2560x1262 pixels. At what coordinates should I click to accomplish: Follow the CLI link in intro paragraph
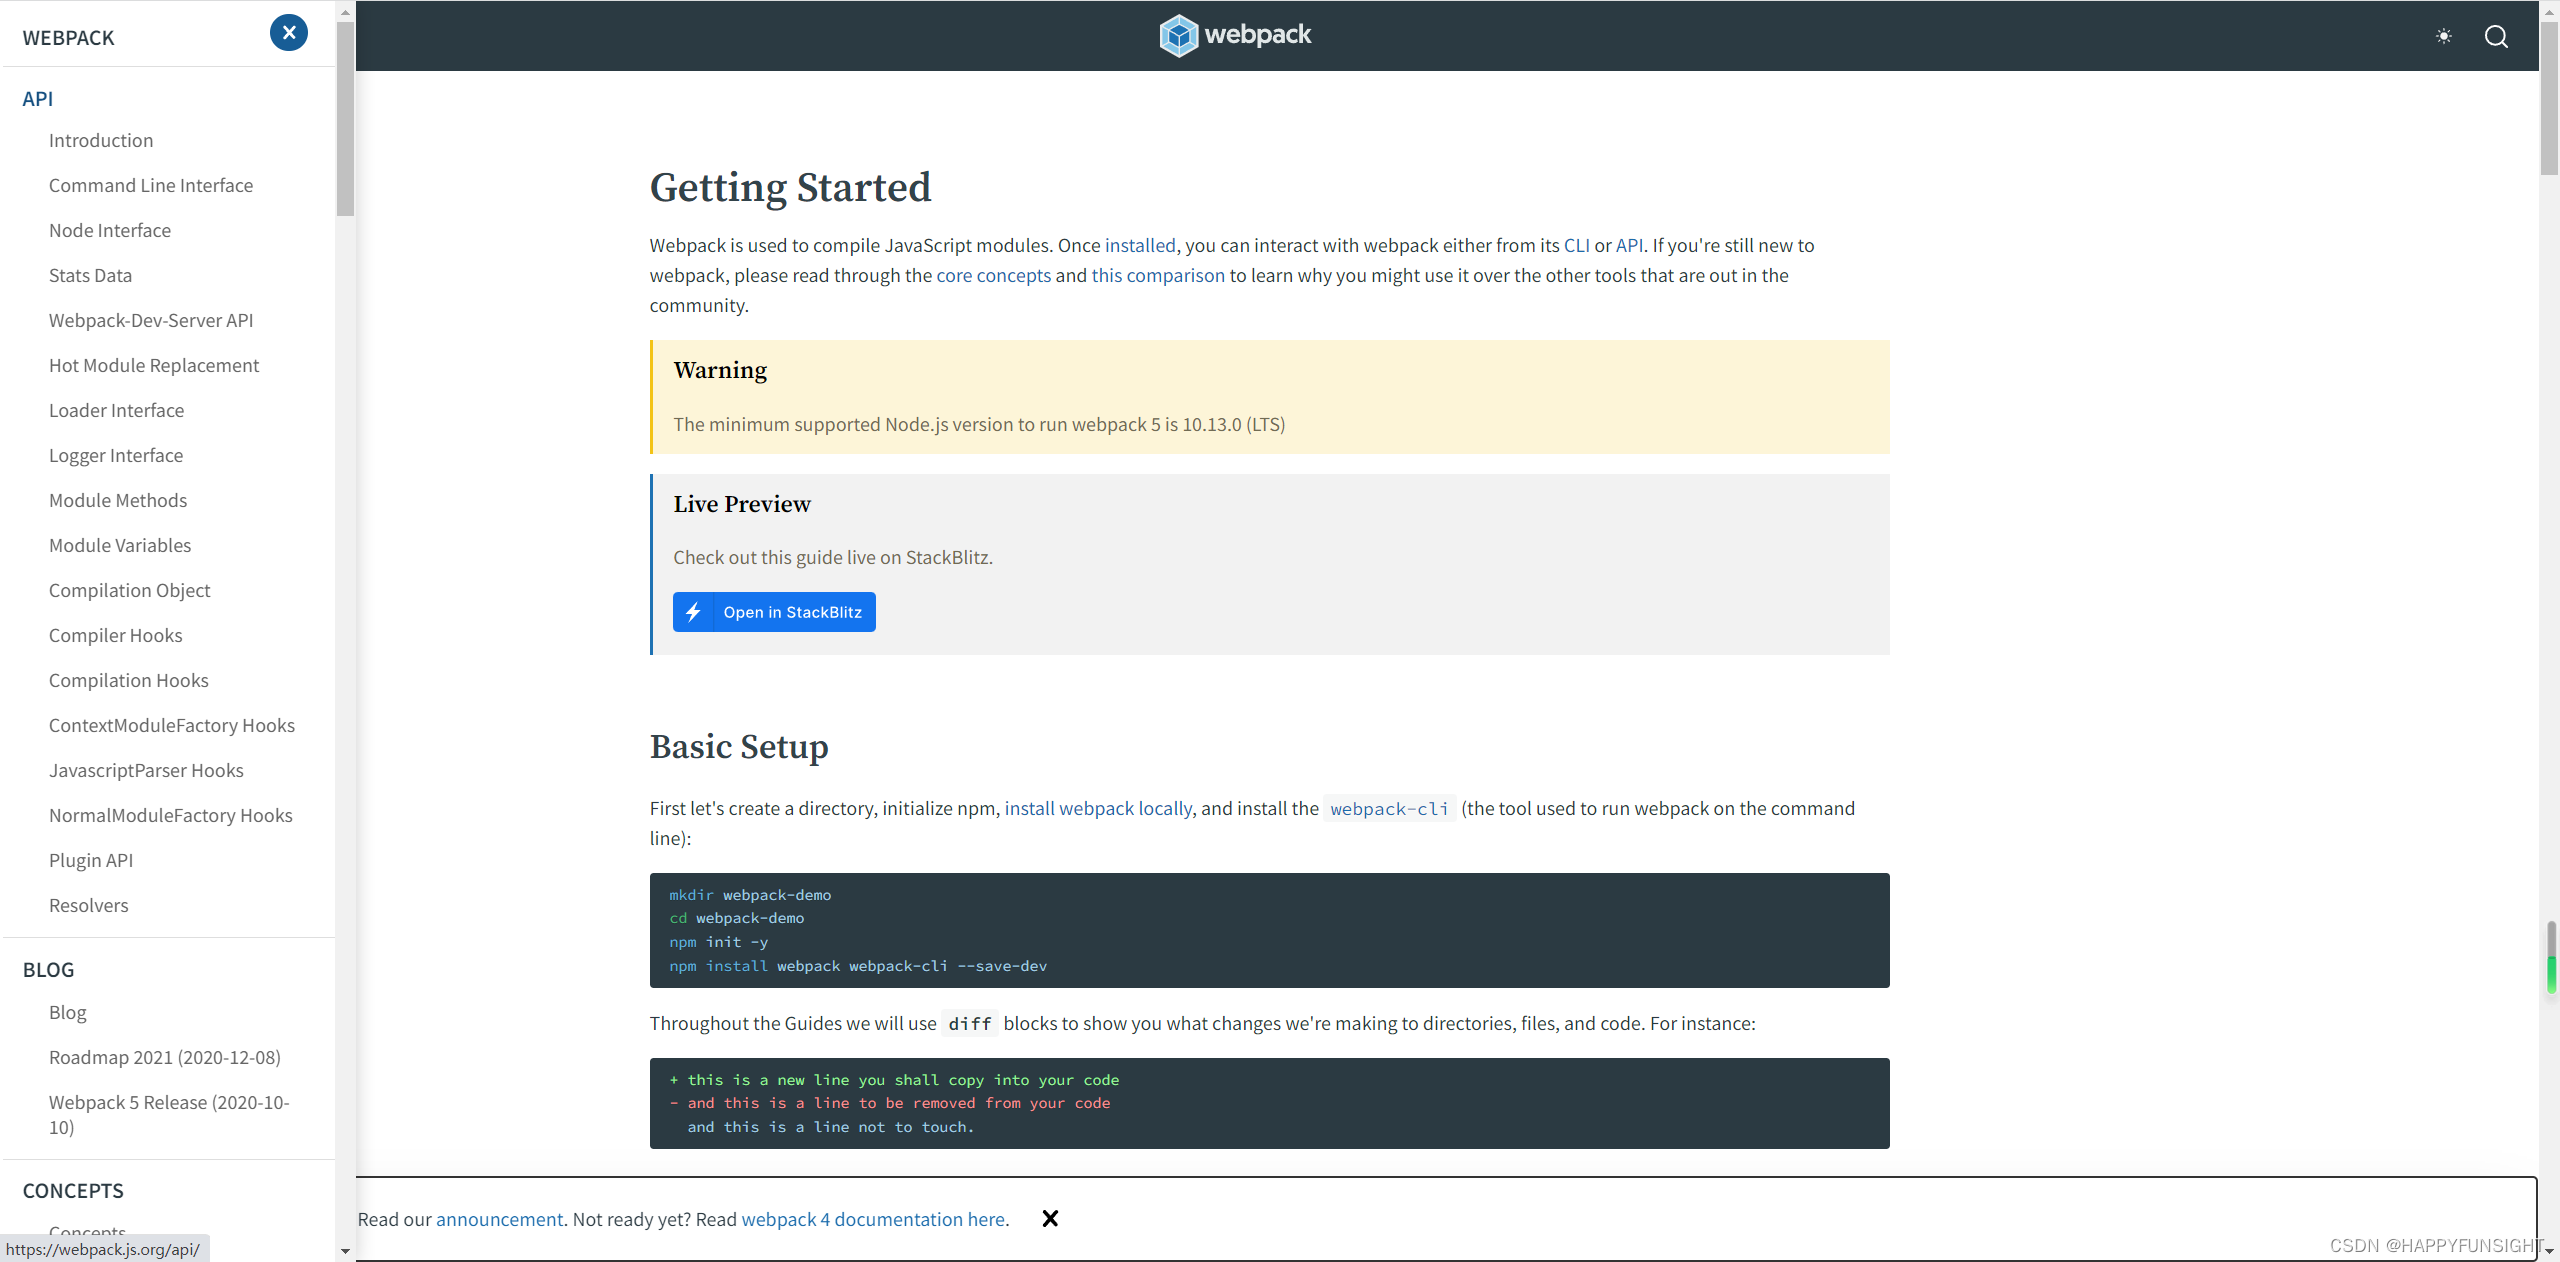coord(1576,245)
